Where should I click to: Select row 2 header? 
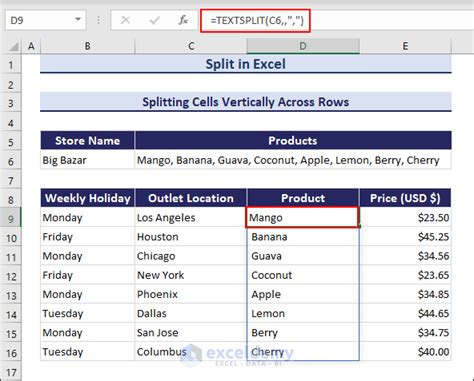pos(11,84)
